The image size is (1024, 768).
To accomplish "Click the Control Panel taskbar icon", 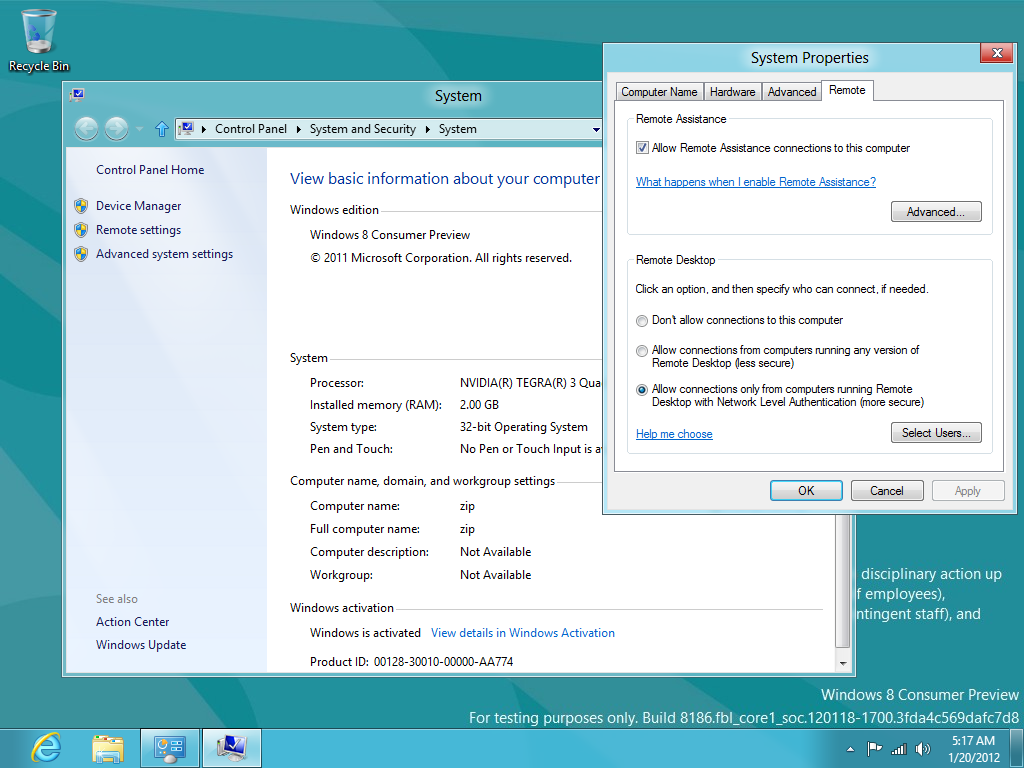I will coord(170,747).
